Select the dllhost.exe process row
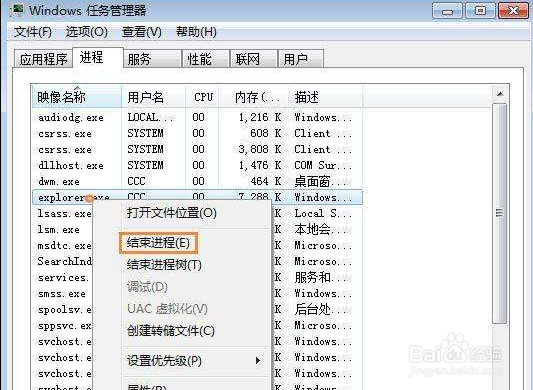The image size is (533, 390). (197, 166)
